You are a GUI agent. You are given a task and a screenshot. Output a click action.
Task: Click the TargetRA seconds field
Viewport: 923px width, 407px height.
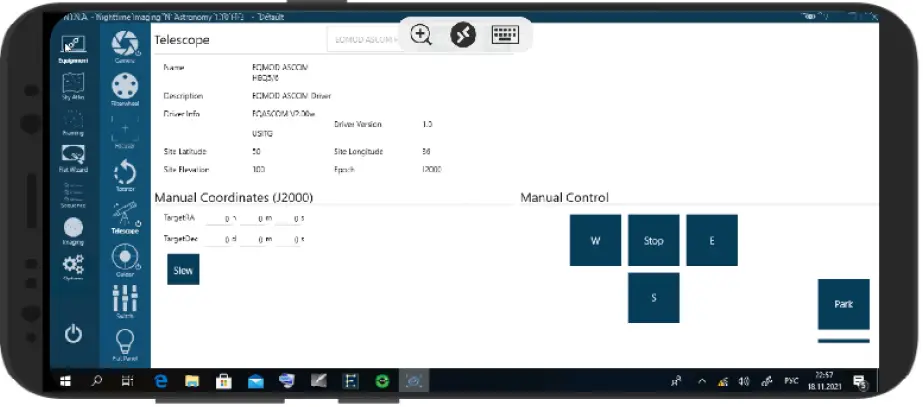[289, 219]
